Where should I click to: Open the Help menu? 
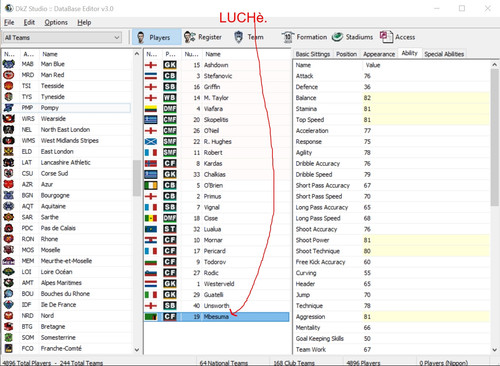pyautogui.click(x=84, y=22)
